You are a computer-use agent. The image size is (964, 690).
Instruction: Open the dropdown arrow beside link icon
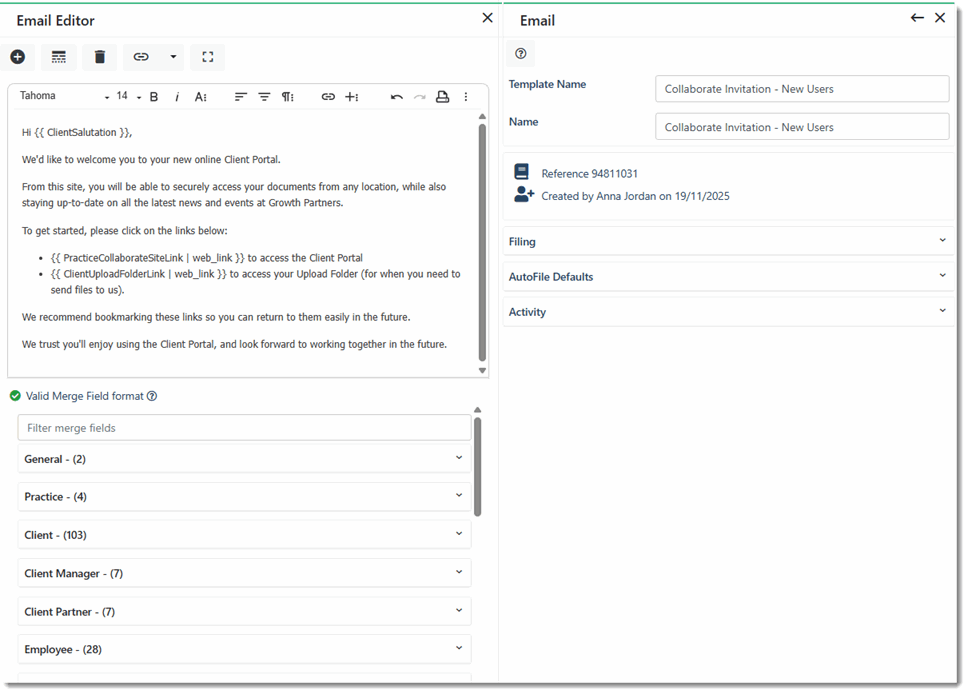click(173, 57)
